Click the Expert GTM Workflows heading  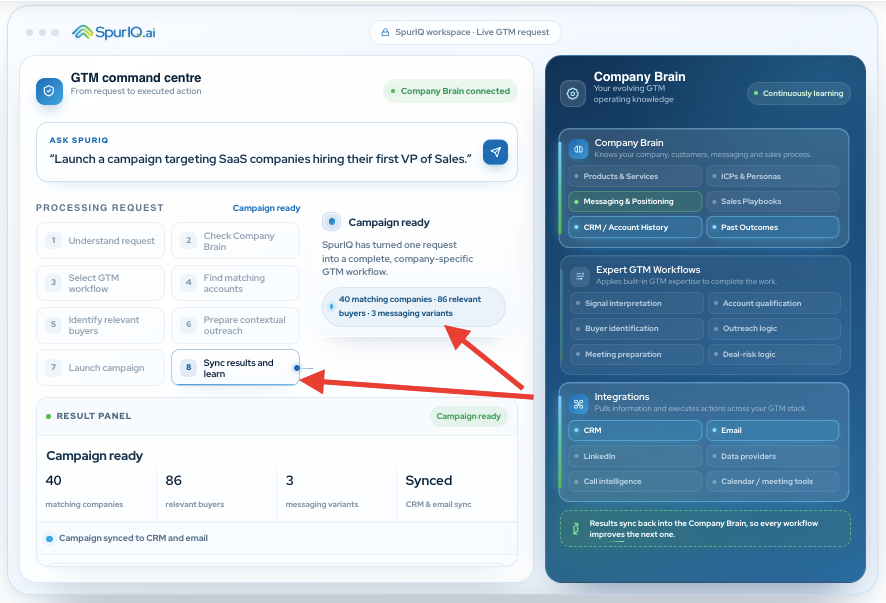coord(648,270)
